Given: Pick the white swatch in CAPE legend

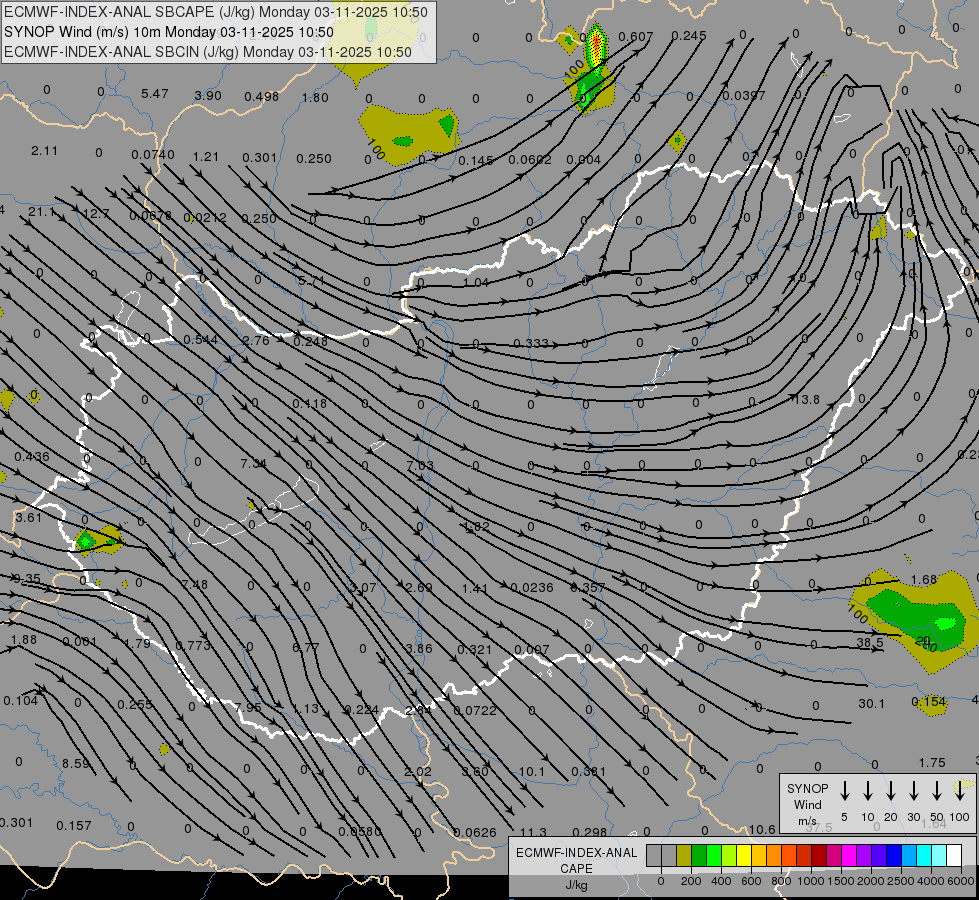Looking at the screenshot, I should tap(954, 856).
